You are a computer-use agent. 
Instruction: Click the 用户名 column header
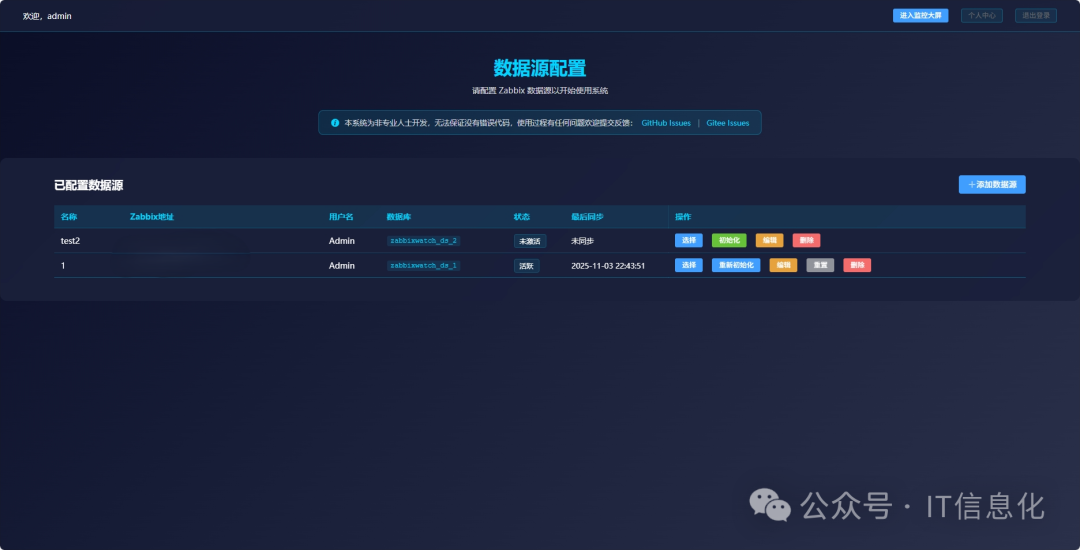341,217
